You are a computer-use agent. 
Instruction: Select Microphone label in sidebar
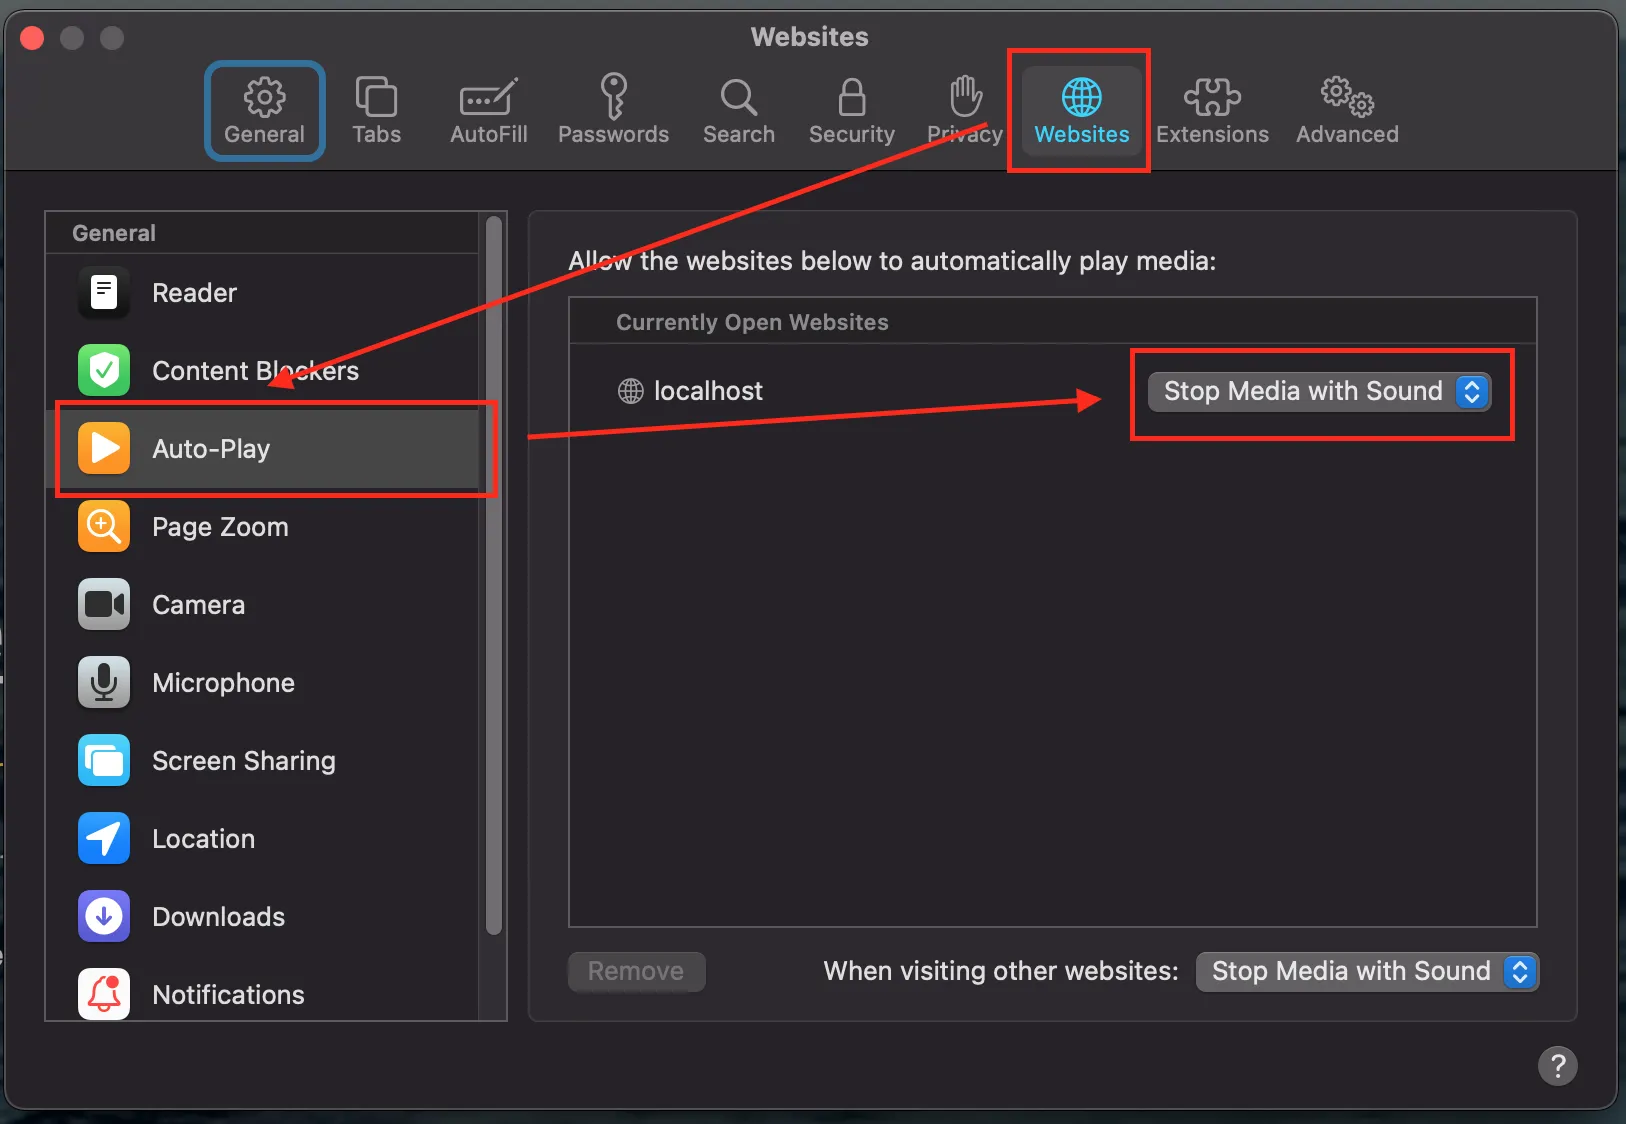223,683
